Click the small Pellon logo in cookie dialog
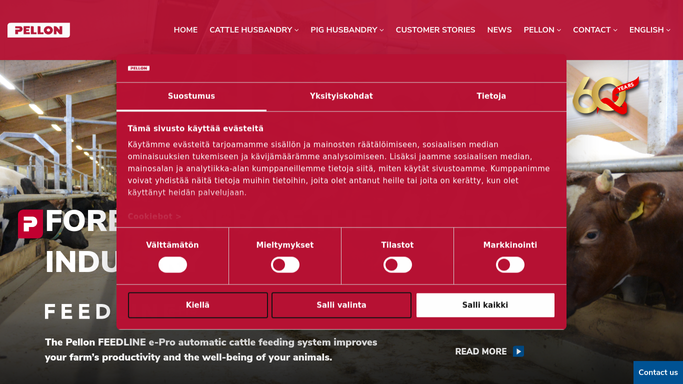 pyautogui.click(x=139, y=68)
